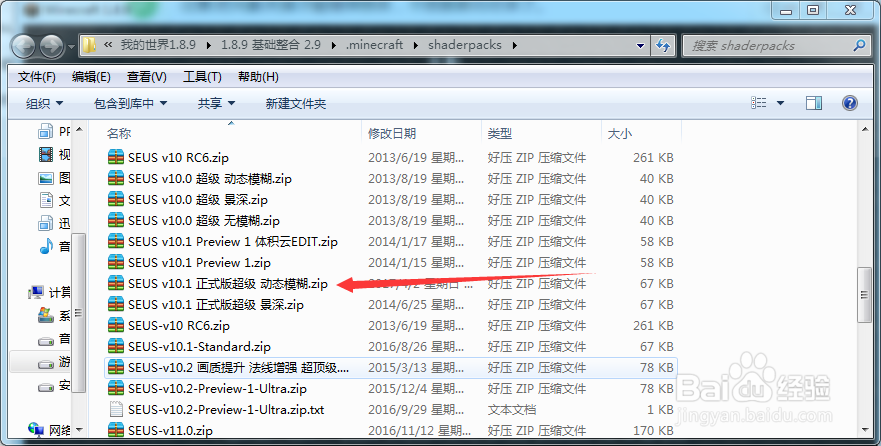Click the 网络 network icon in sidebar

point(35,430)
